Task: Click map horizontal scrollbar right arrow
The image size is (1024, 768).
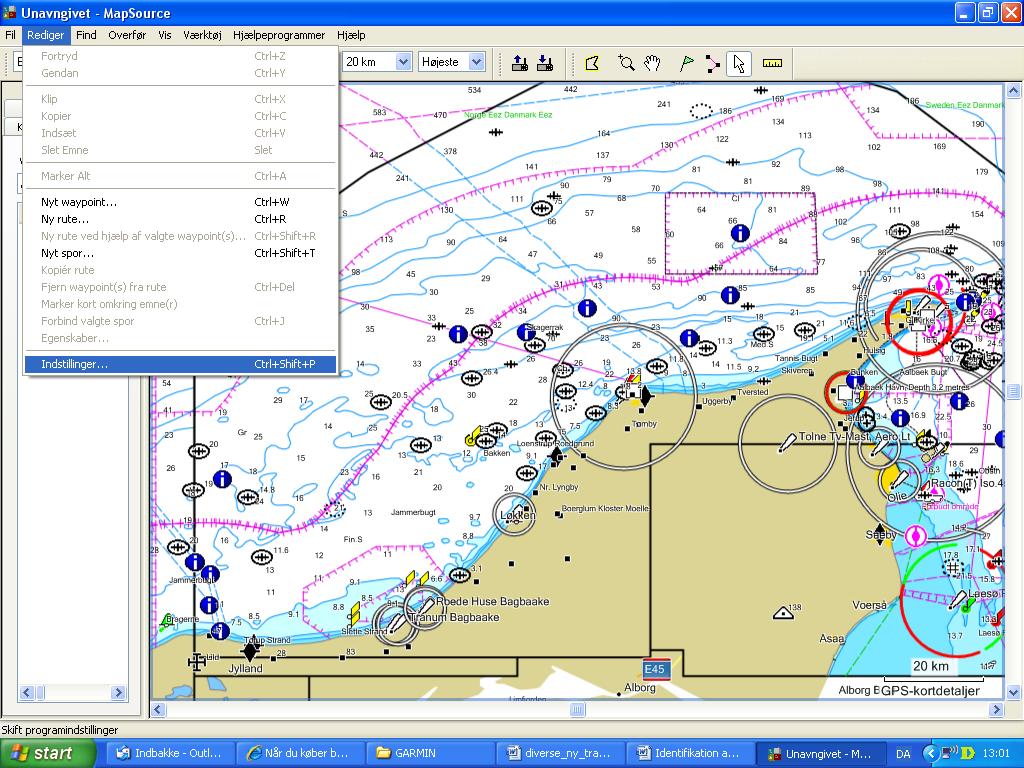Action: [997, 709]
